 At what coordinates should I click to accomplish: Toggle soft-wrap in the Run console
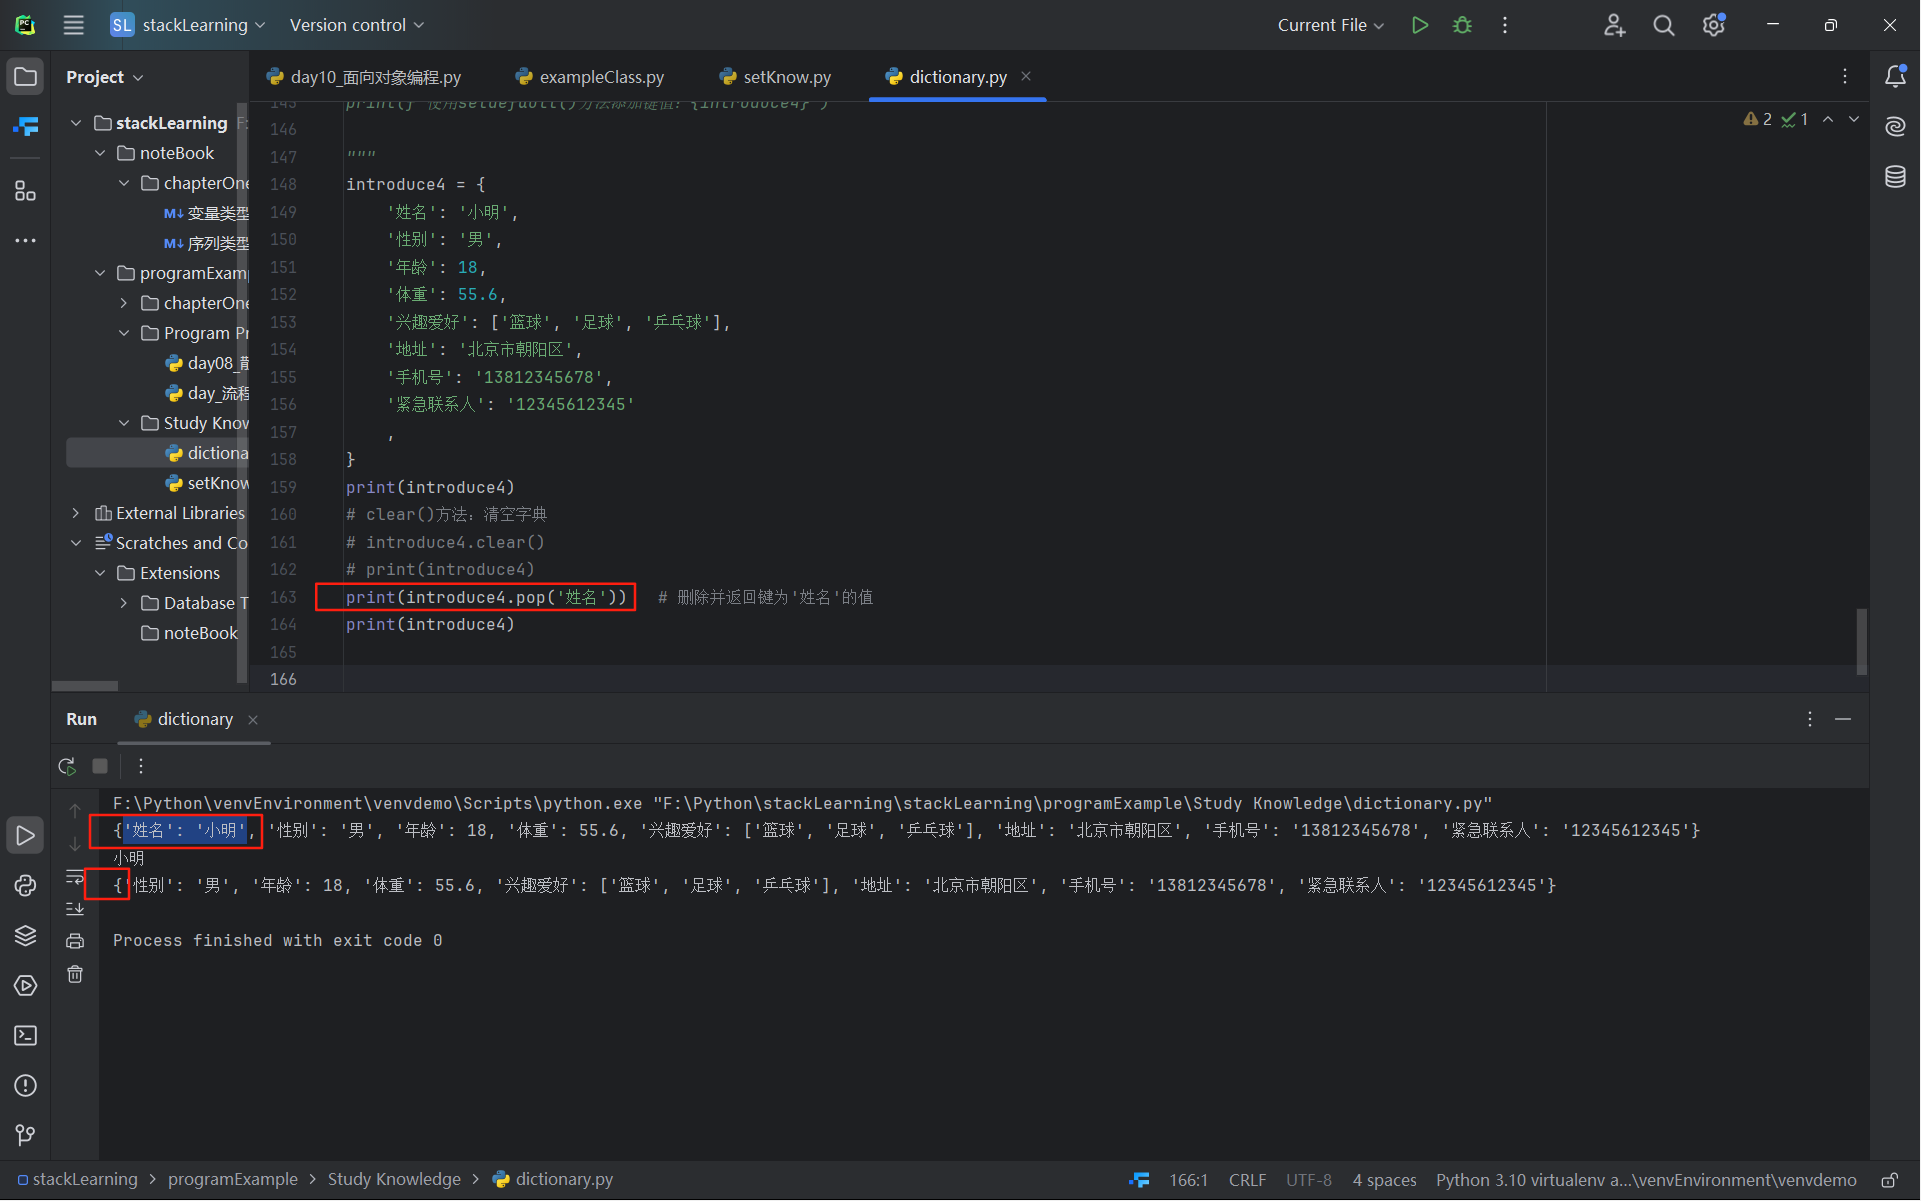[75, 877]
